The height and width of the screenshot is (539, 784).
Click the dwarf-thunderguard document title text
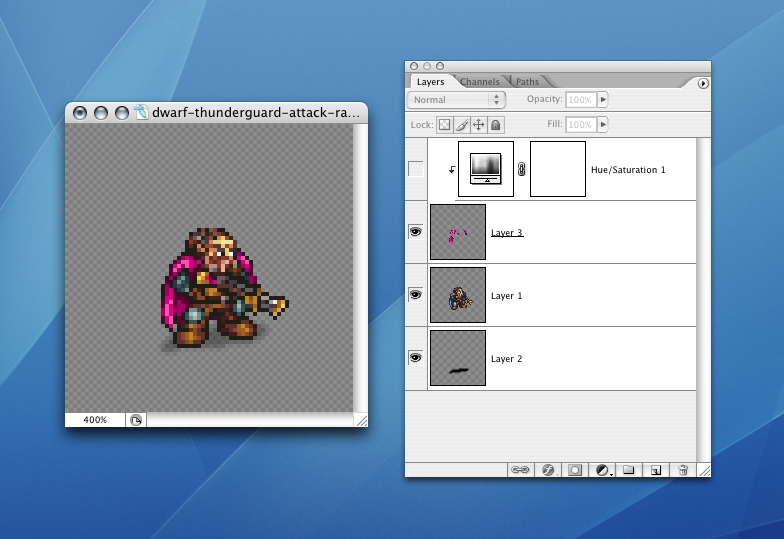256,112
